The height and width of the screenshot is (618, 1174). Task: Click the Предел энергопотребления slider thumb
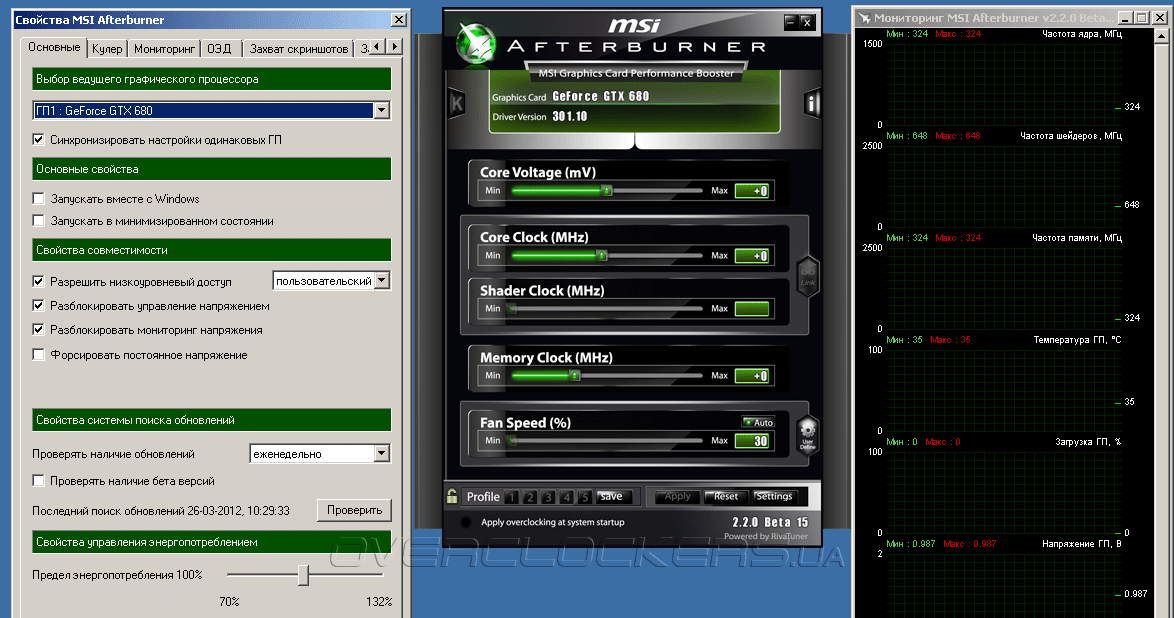303,575
